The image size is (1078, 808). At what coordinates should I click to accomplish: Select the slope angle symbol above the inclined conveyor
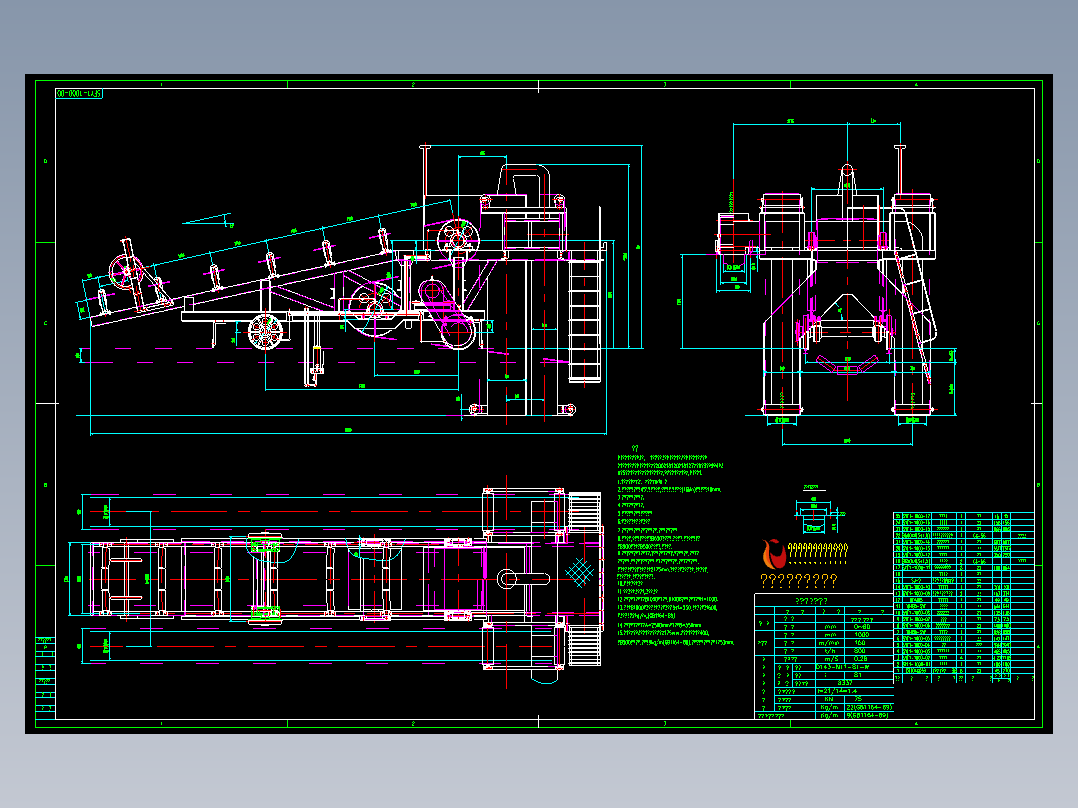coord(208,221)
